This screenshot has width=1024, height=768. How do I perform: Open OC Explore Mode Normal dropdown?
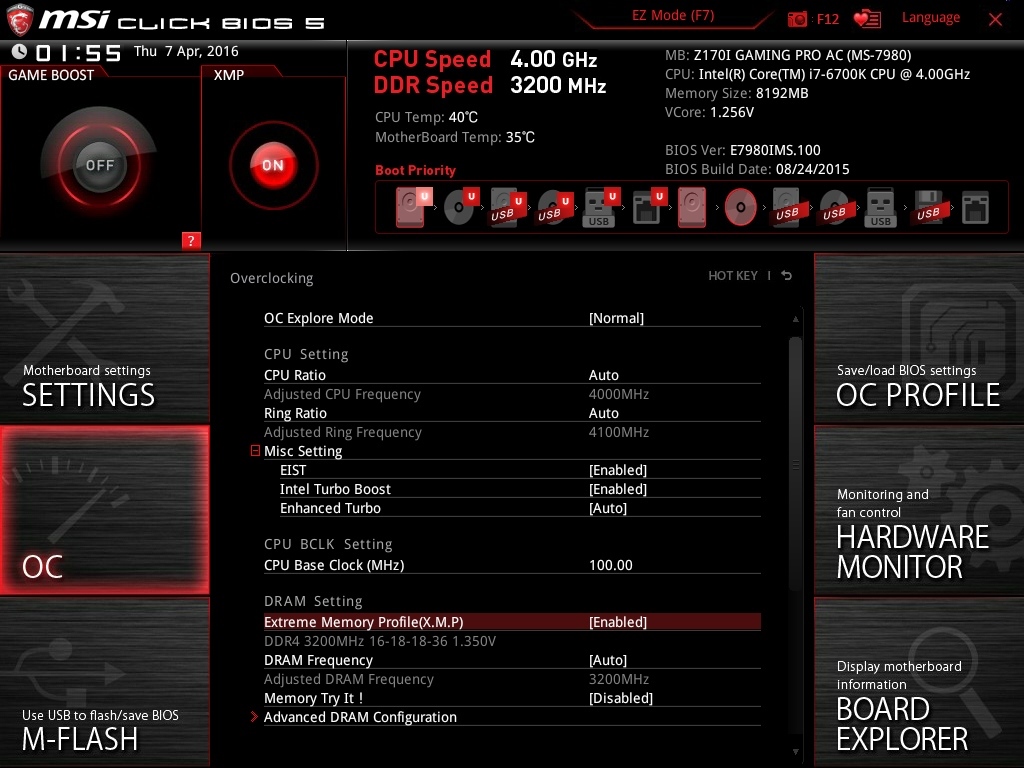pyautogui.click(x=616, y=318)
